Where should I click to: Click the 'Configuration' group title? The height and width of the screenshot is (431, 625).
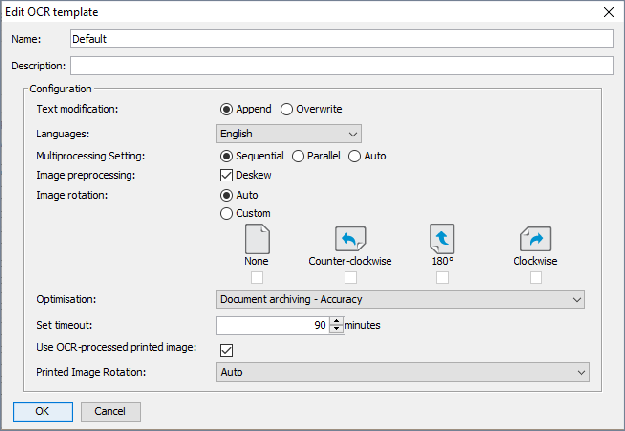60,89
